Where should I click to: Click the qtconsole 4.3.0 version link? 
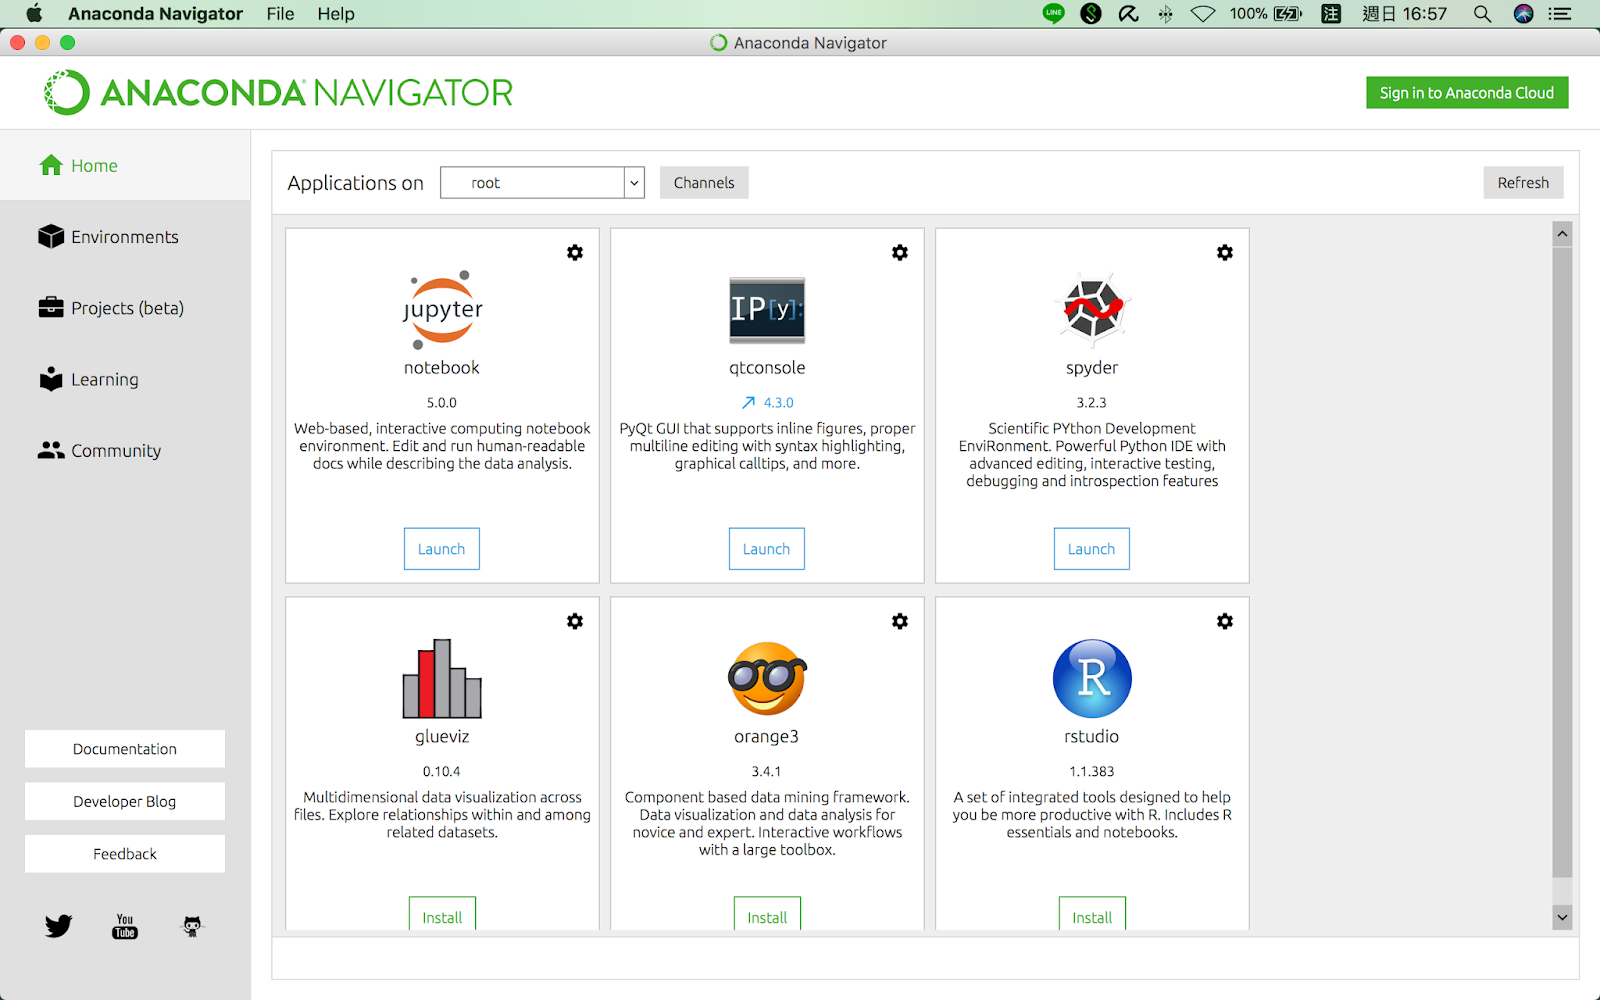(779, 403)
